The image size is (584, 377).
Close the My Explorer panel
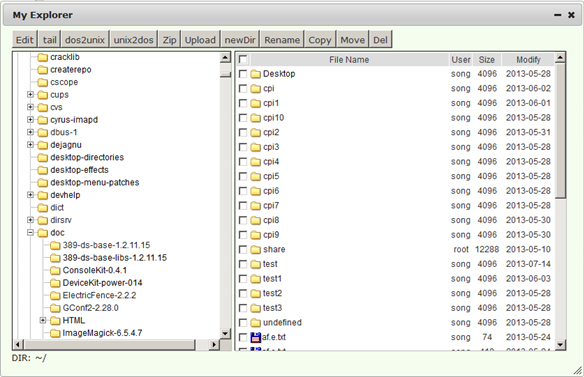(571, 15)
